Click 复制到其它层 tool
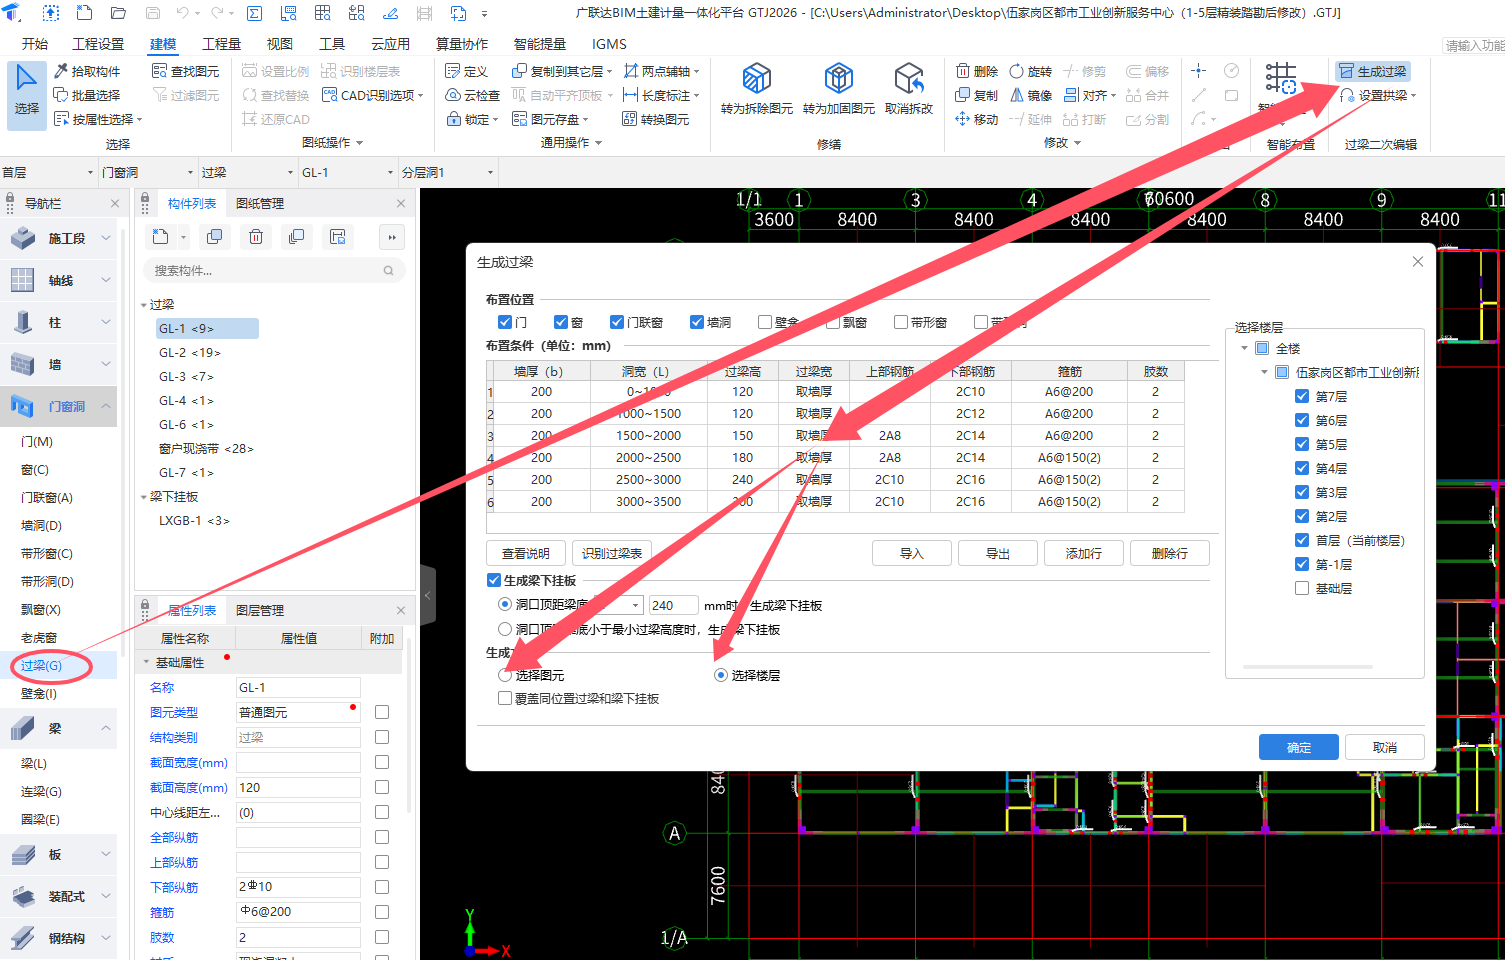 pyautogui.click(x=561, y=71)
